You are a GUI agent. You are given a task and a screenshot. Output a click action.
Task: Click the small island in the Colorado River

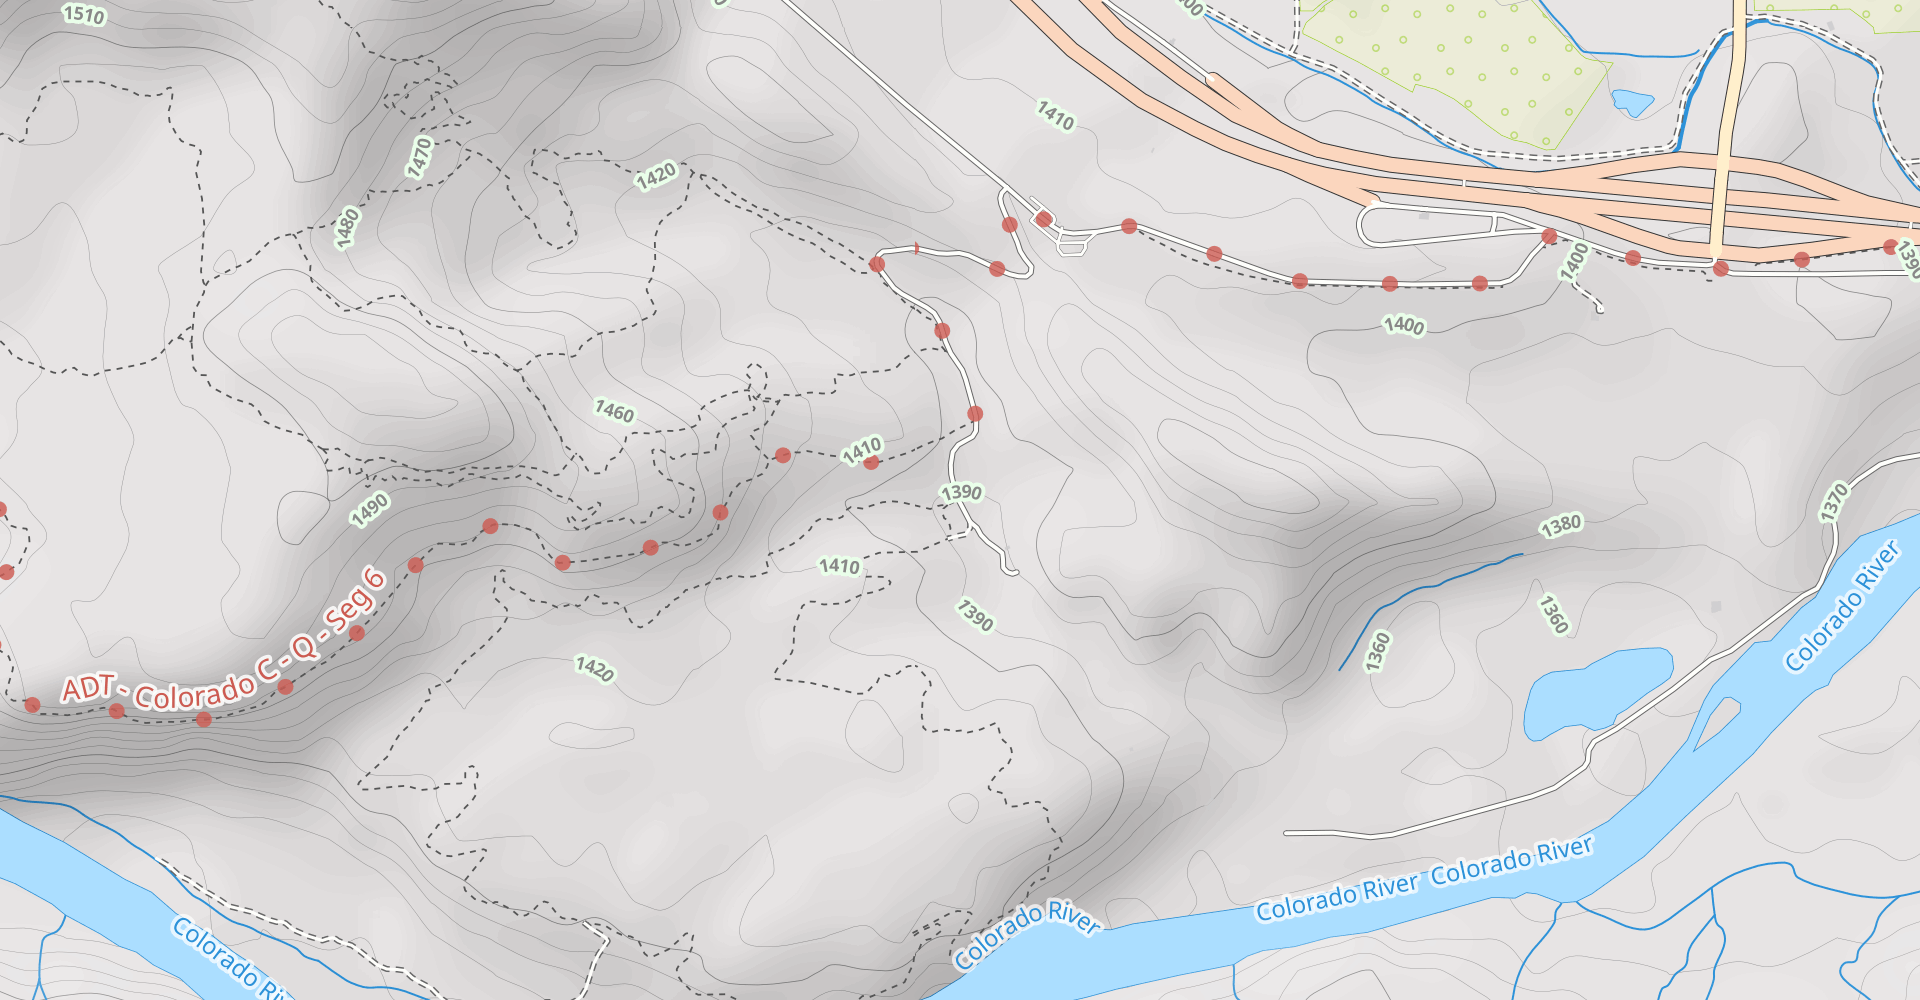point(1717,723)
